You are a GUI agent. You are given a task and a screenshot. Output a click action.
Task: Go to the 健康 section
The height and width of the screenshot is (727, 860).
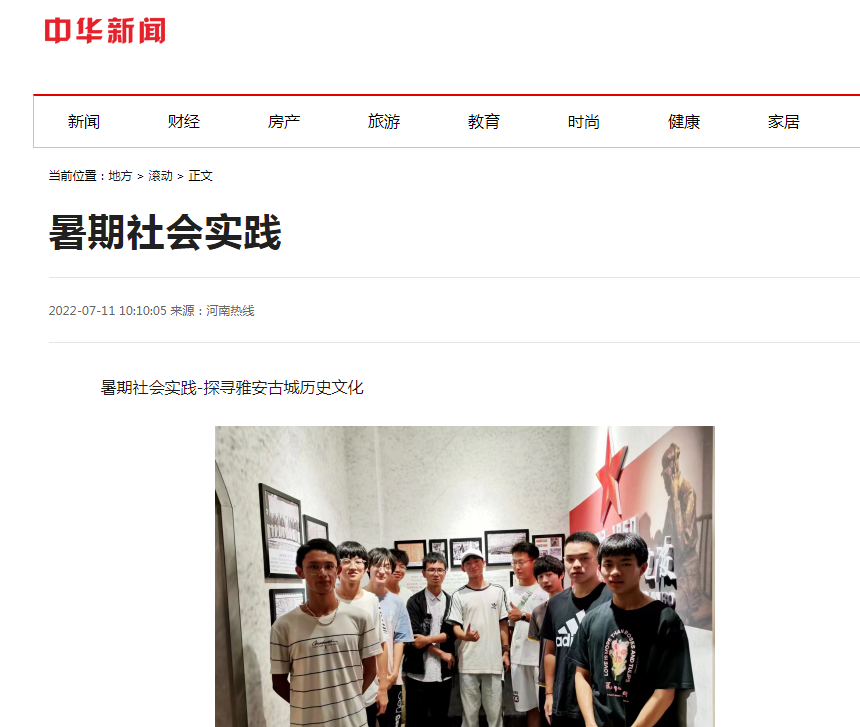(684, 122)
